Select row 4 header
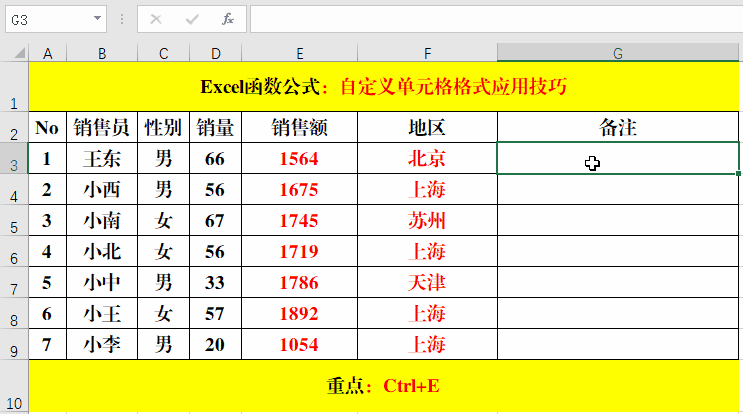The width and height of the screenshot is (743, 414). tap(14, 189)
